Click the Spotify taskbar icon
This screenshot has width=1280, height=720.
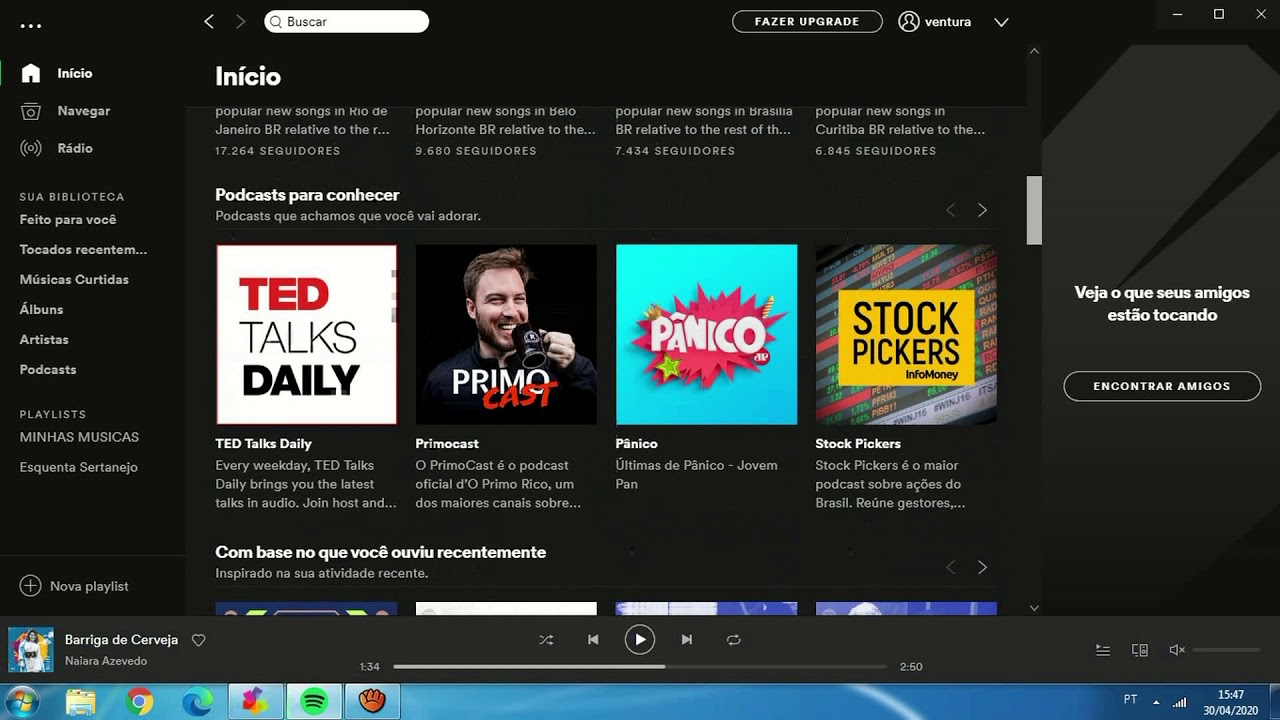(x=314, y=702)
